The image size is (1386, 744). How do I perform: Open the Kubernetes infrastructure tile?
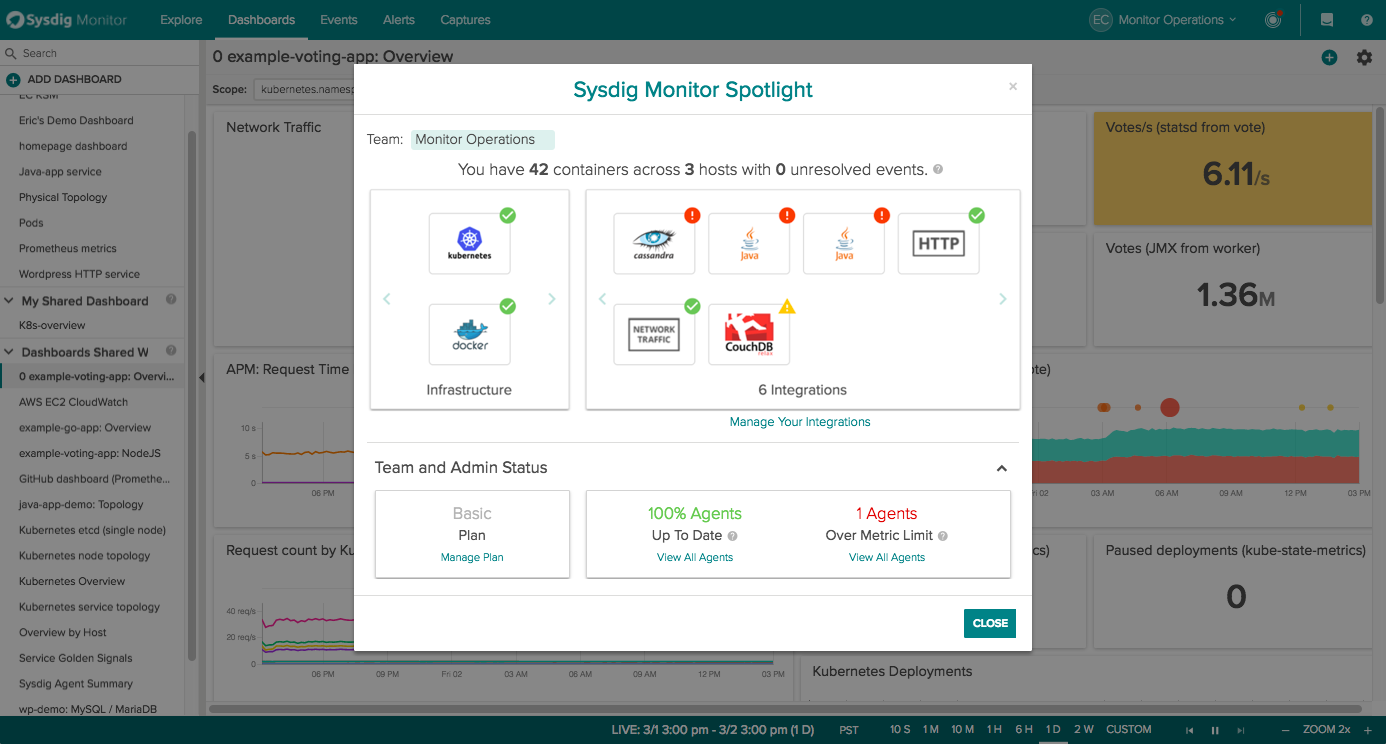pyautogui.click(x=469, y=243)
